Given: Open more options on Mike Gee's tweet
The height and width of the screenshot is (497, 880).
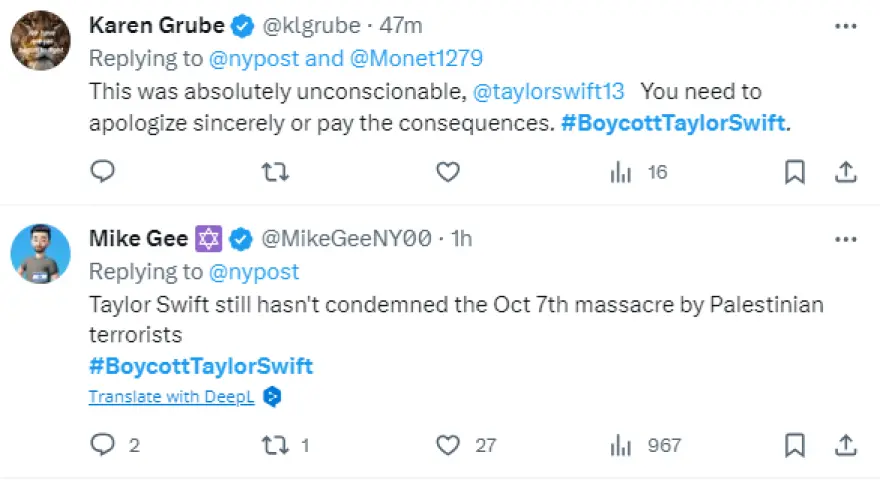Looking at the screenshot, I should pos(846,239).
